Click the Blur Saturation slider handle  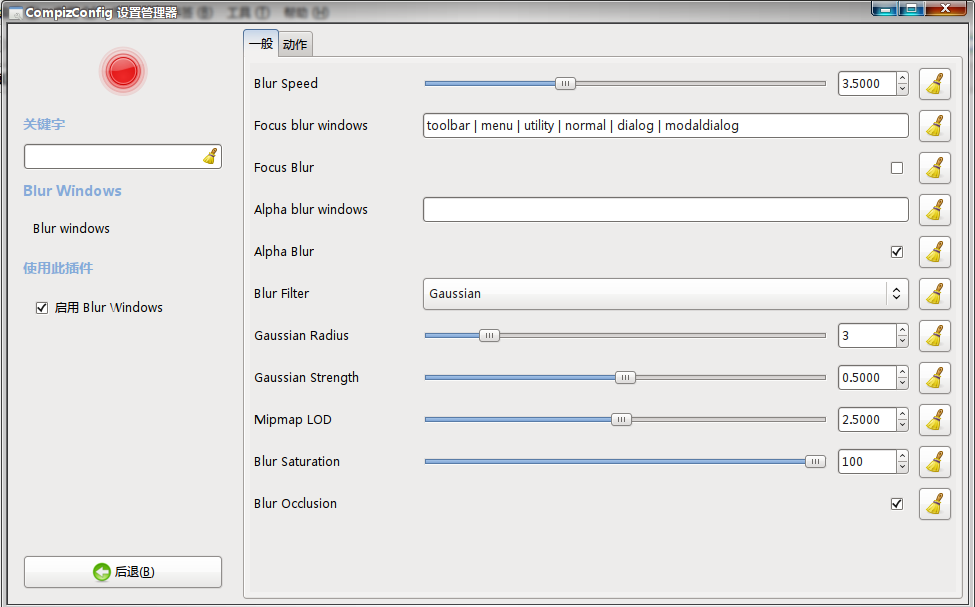(x=815, y=461)
